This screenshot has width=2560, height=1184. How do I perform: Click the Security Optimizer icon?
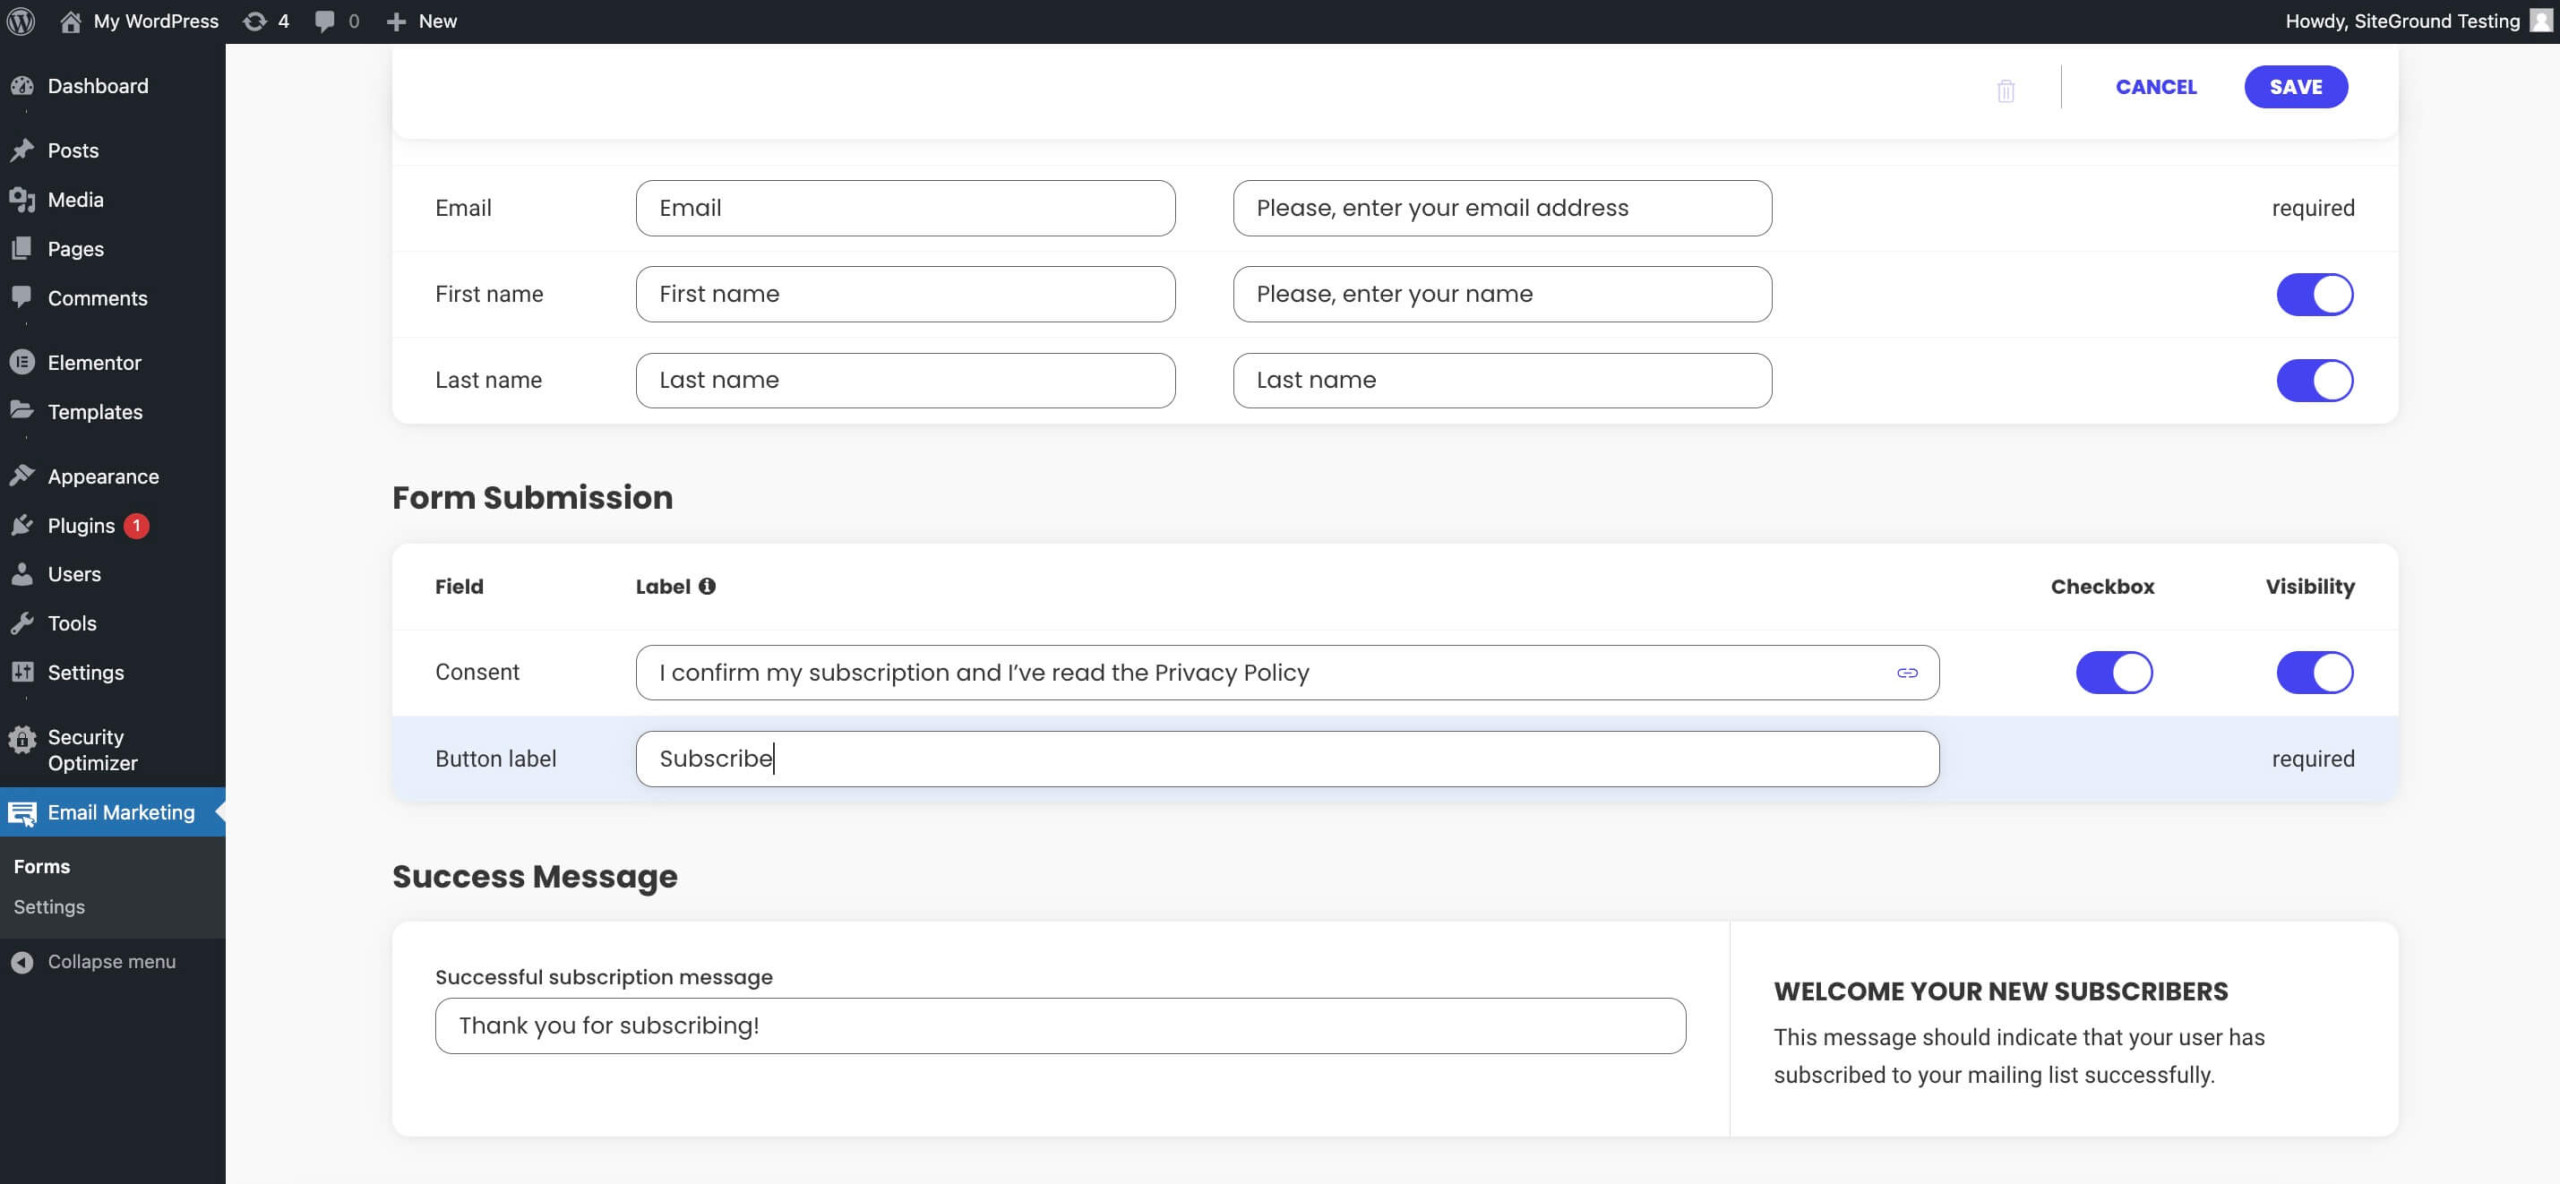point(22,740)
